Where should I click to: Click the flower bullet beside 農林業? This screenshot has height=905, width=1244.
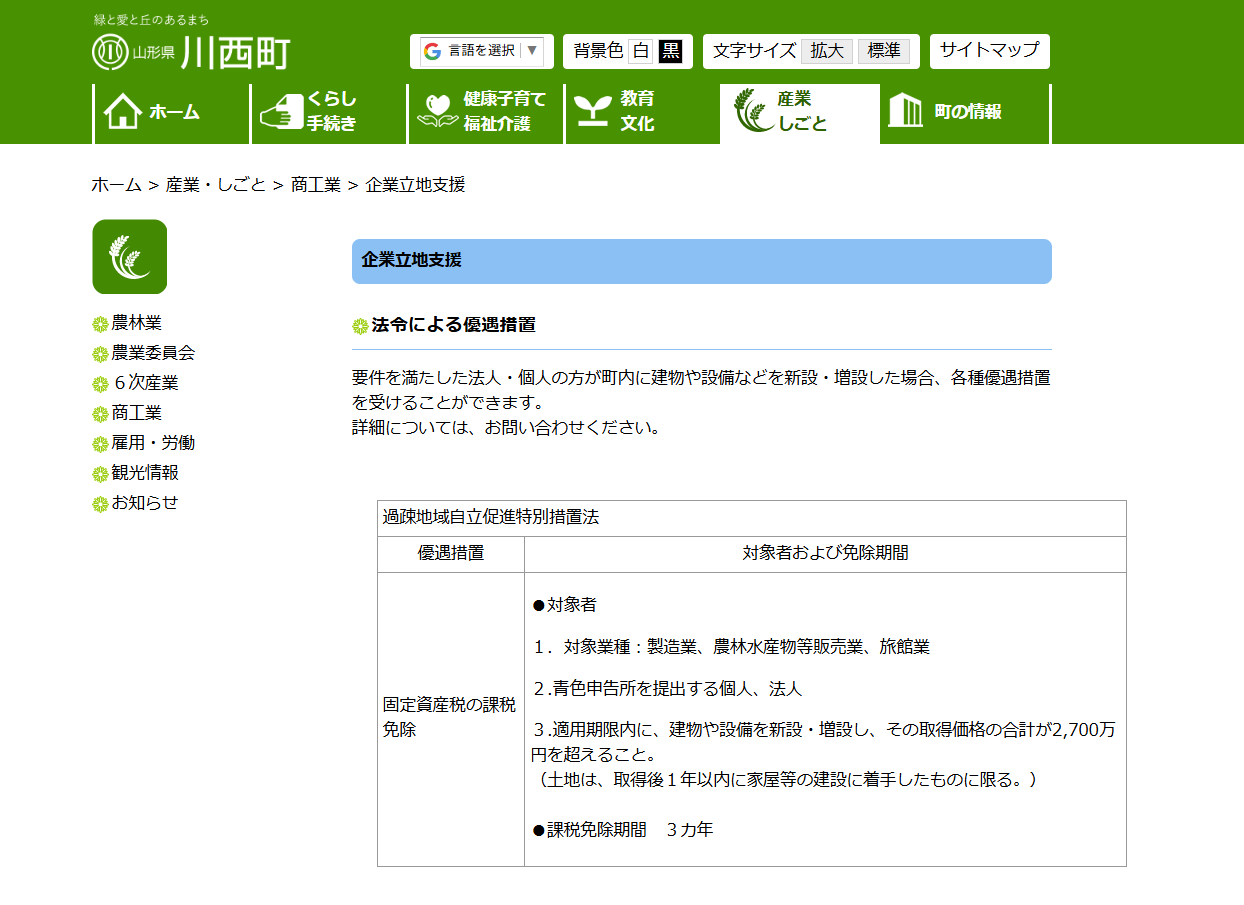pos(100,324)
